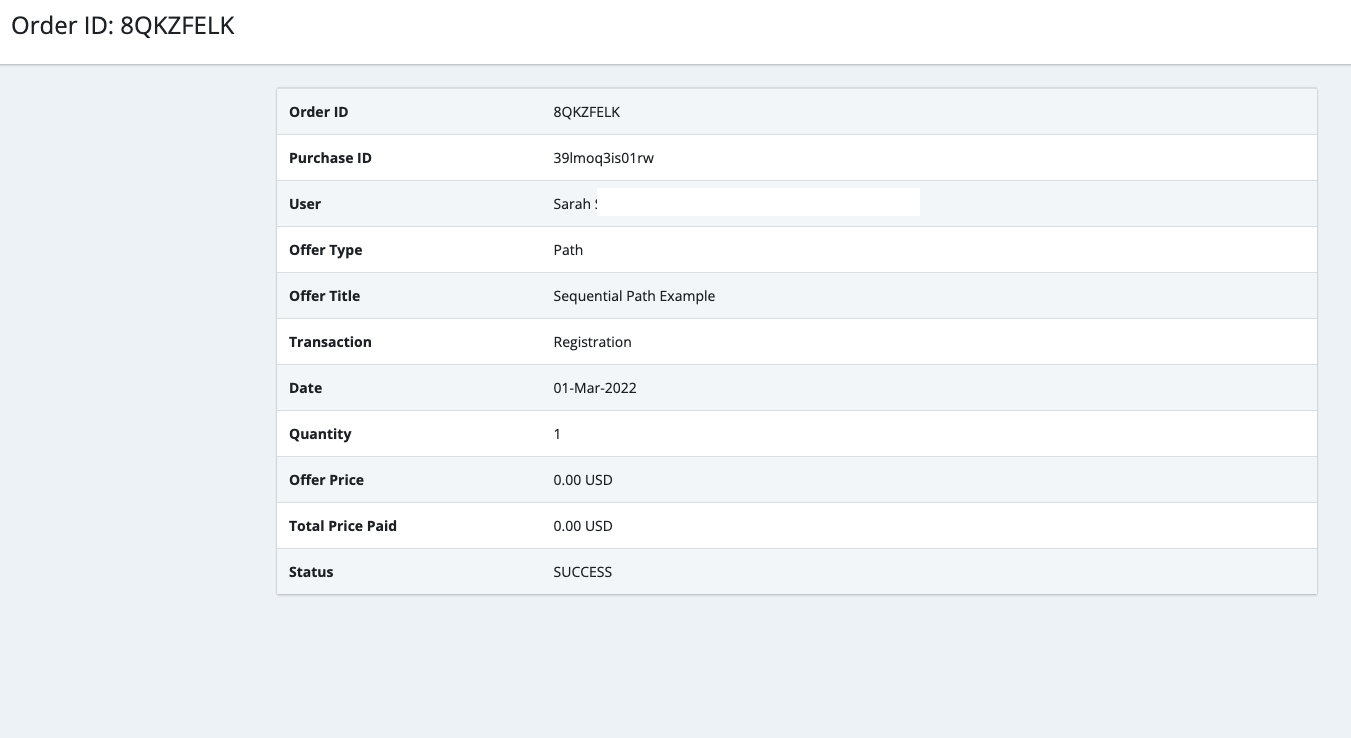The image size is (1351, 738).
Task: Select the purchase ID value 39lmoq3is01rw
Action: coord(603,158)
